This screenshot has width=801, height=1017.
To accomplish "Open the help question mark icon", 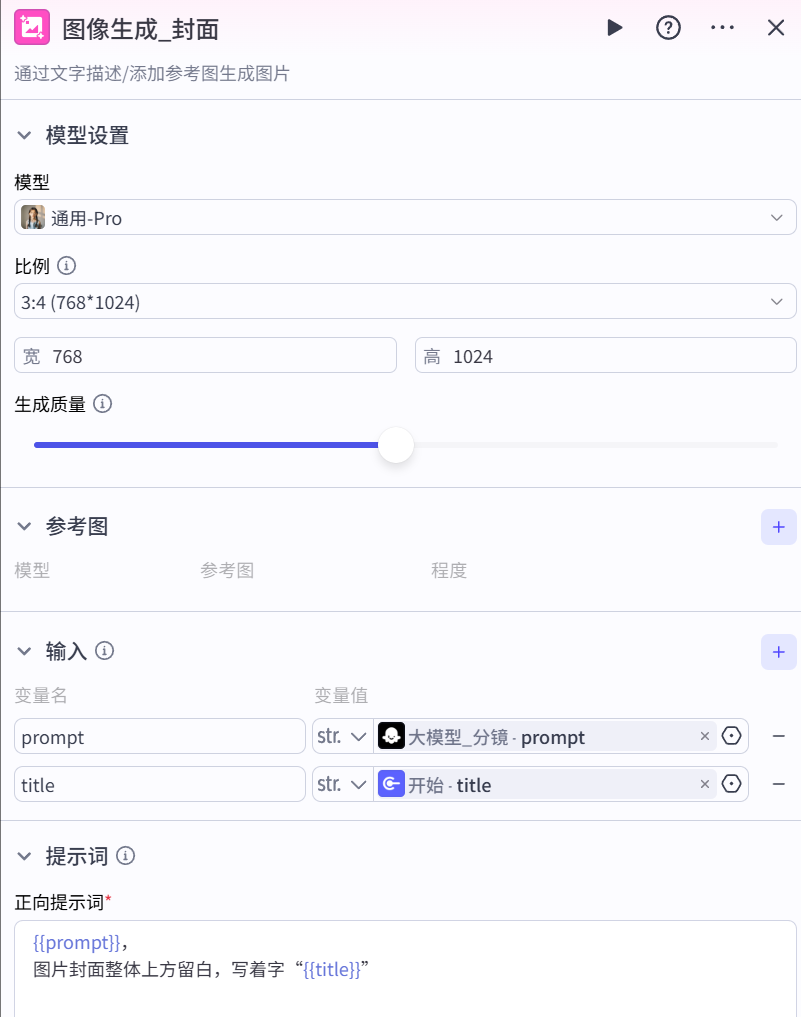I will coord(668,28).
